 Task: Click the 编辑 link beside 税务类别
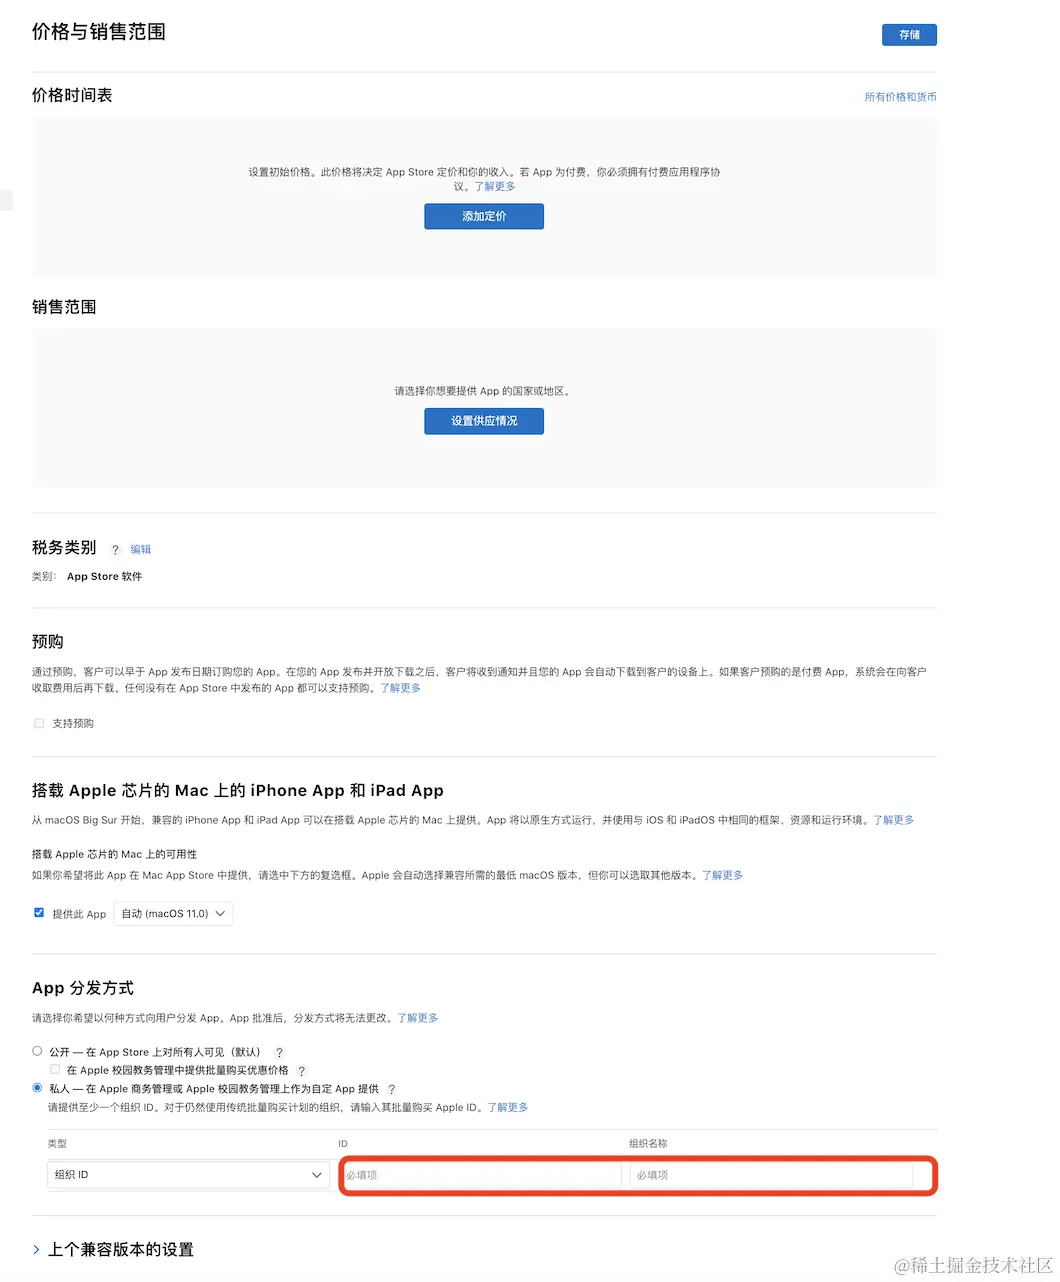(141, 550)
